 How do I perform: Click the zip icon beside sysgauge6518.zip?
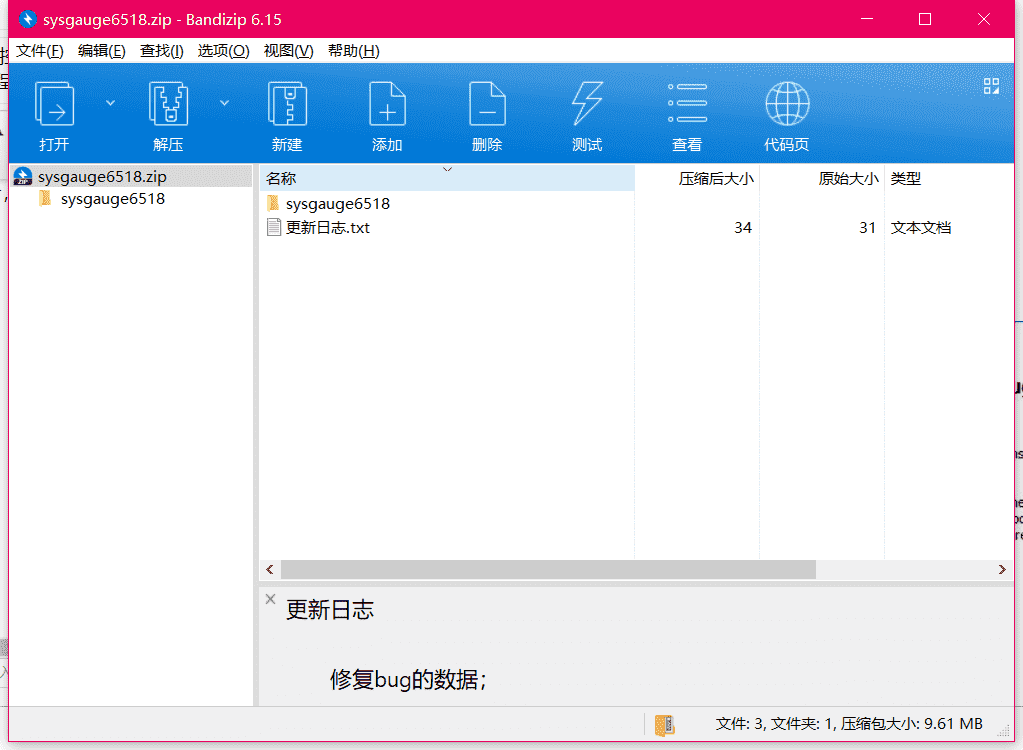[x=23, y=176]
